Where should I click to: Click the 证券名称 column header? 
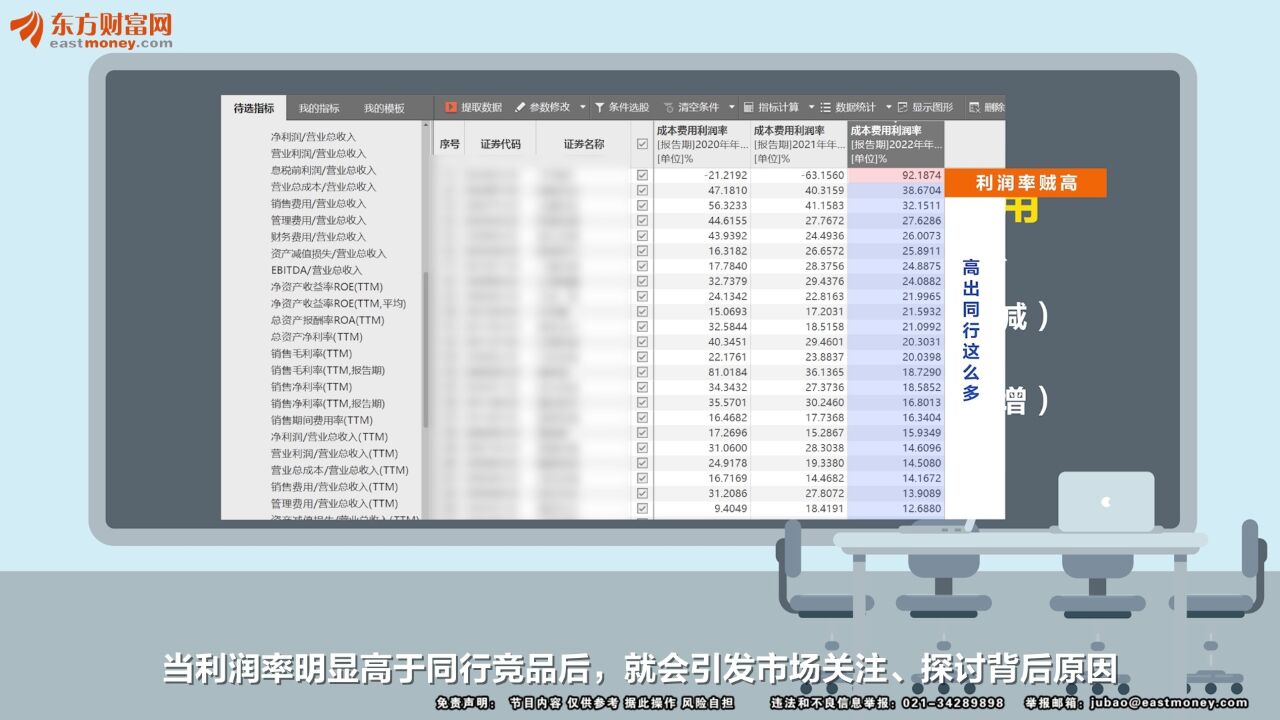(x=584, y=144)
